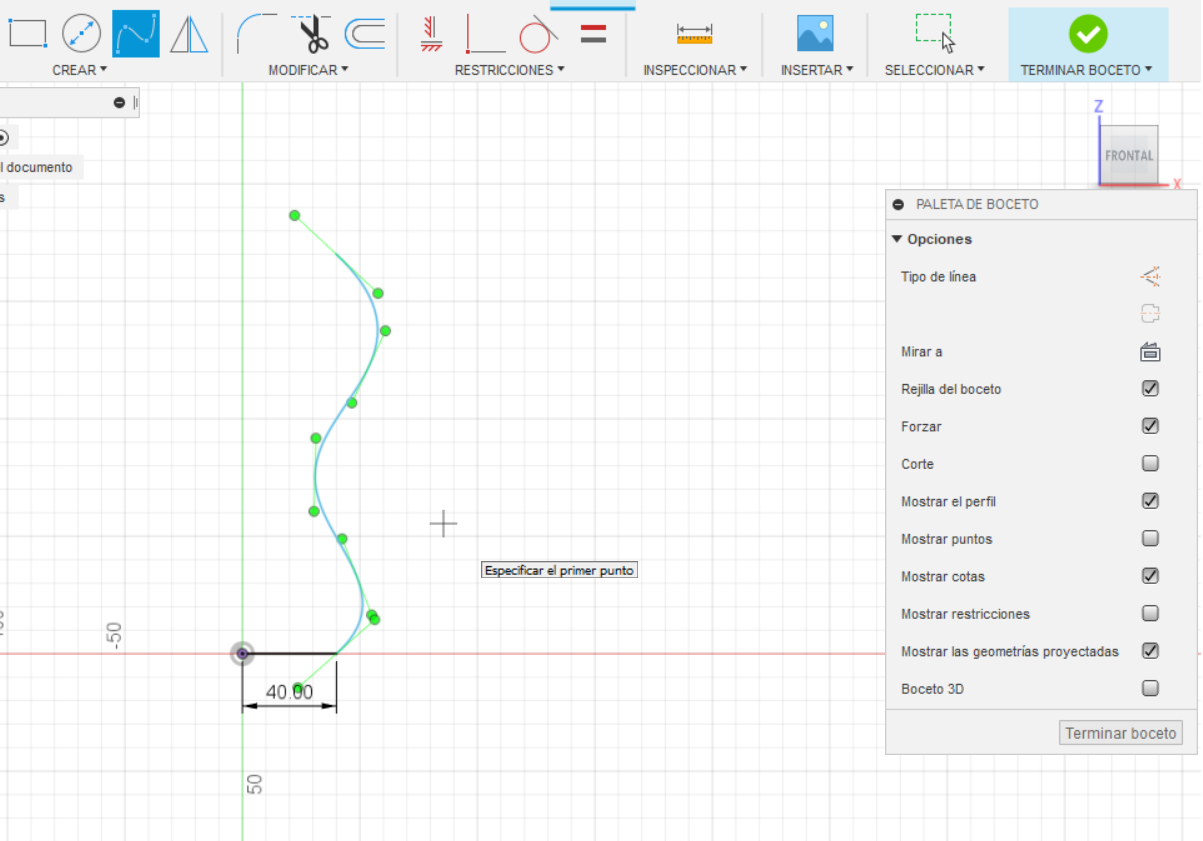Collapse the Paleta de Boceto panel
Viewport: 1203px width, 841px height.
(x=897, y=204)
